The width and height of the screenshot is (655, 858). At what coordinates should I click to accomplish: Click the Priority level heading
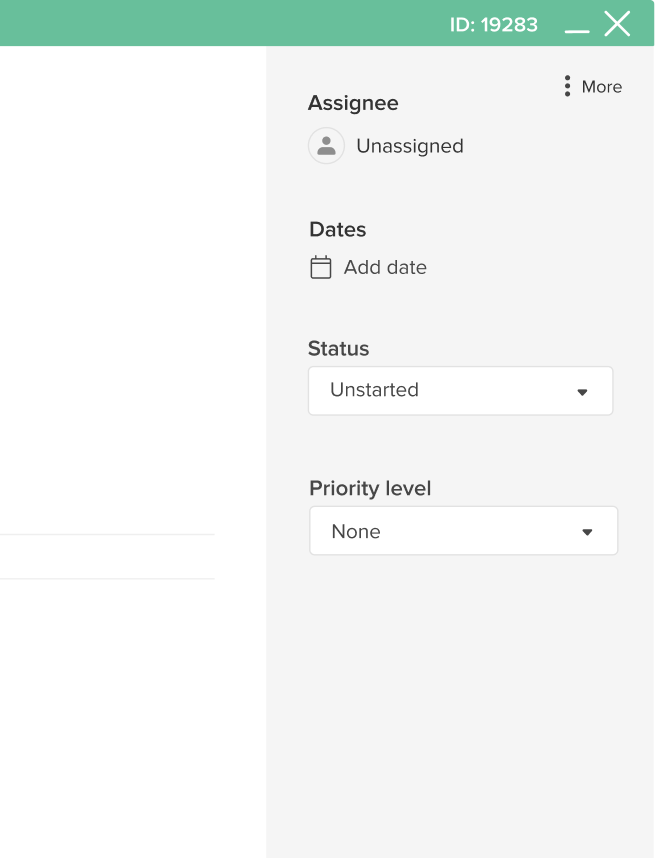click(x=370, y=488)
